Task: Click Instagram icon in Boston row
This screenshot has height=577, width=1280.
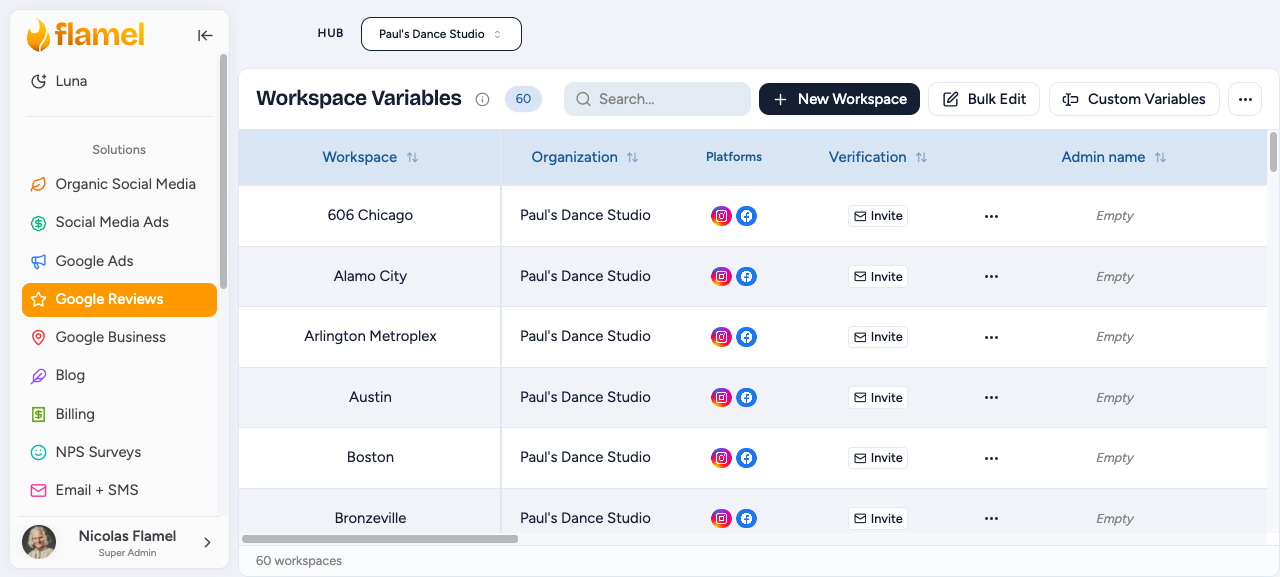Action: tap(721, 458)
